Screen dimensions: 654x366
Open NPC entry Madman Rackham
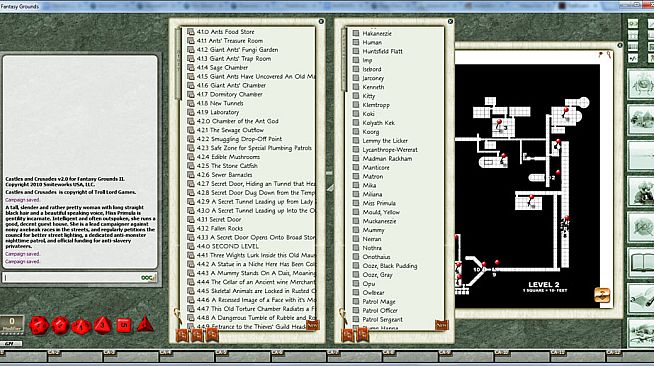pos(387,158)
